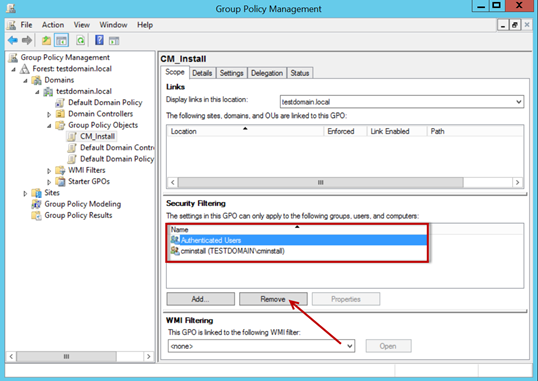
Task: Click the inner MDI restore button
Action: pos(515,25)
